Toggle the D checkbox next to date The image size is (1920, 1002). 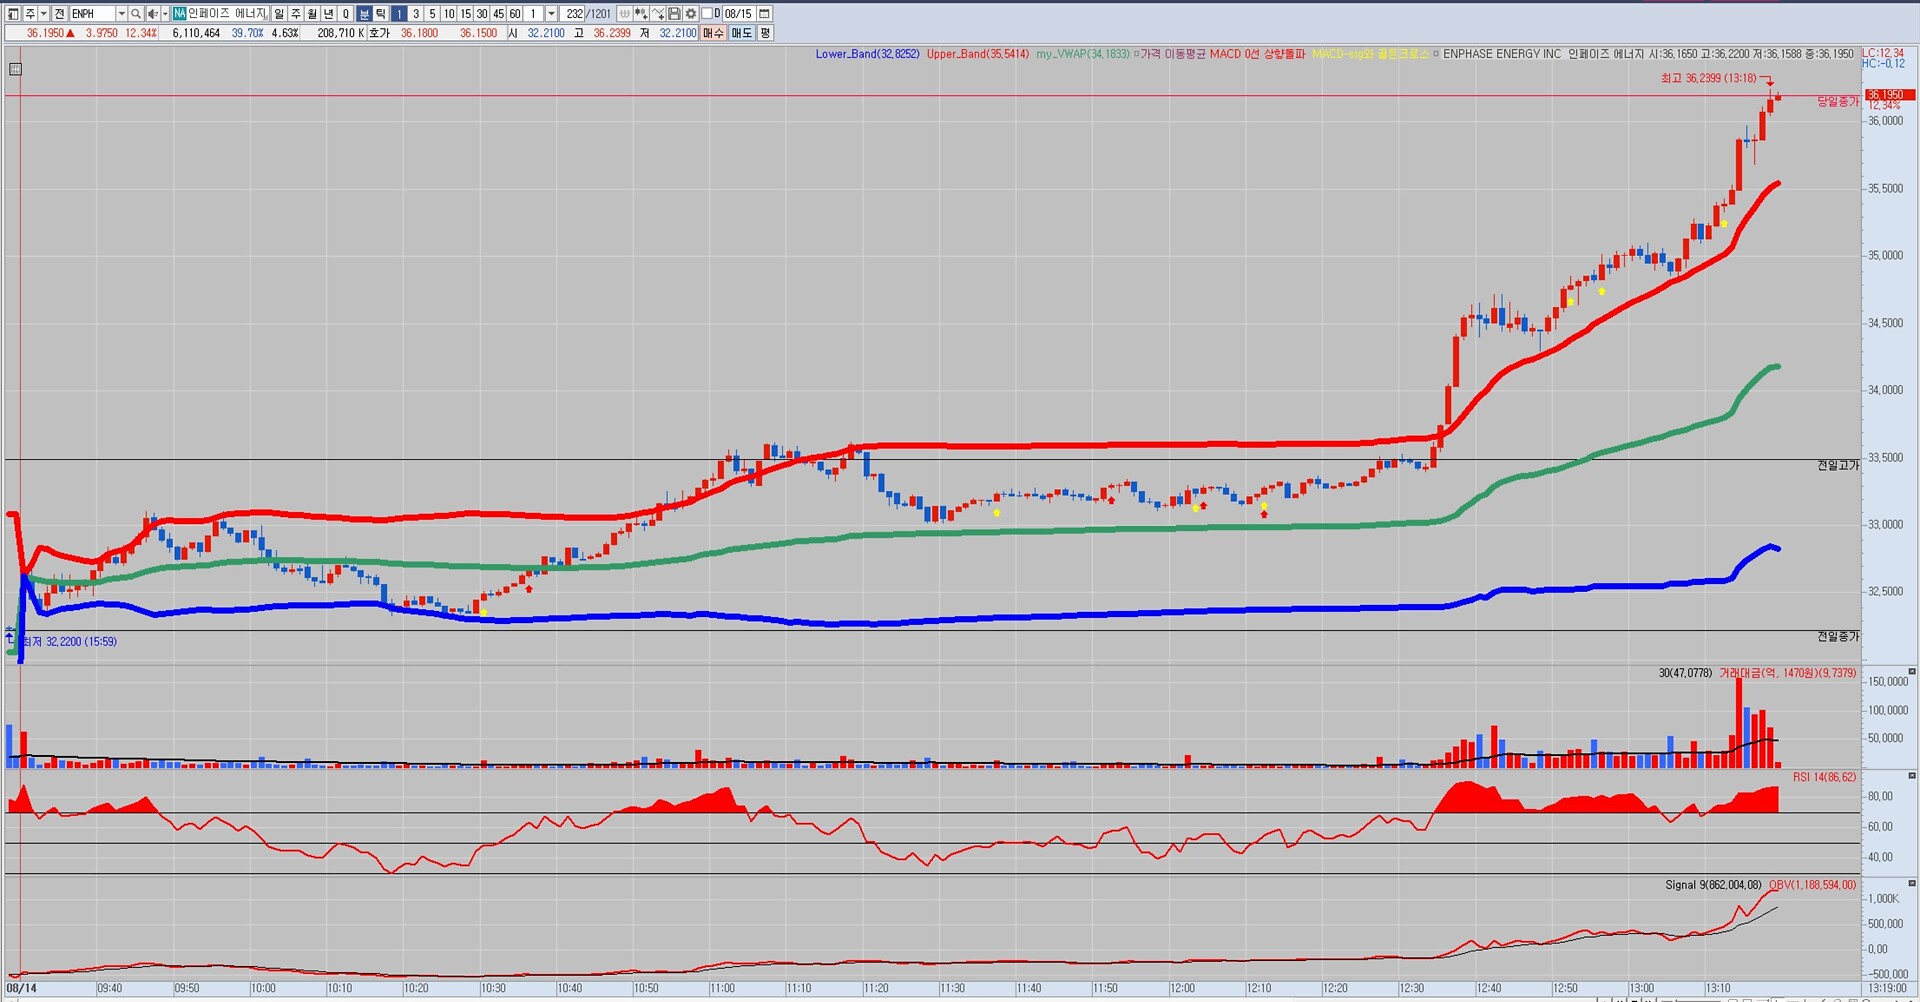tap(707, 14)
